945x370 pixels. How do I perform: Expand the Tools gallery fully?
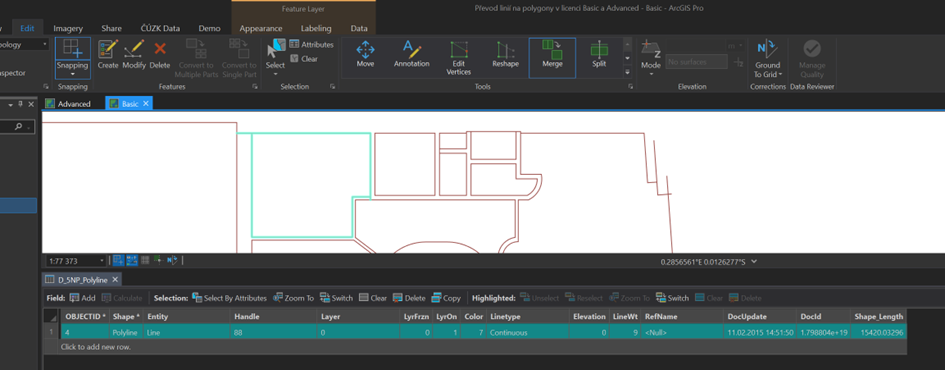coord(627,72)
